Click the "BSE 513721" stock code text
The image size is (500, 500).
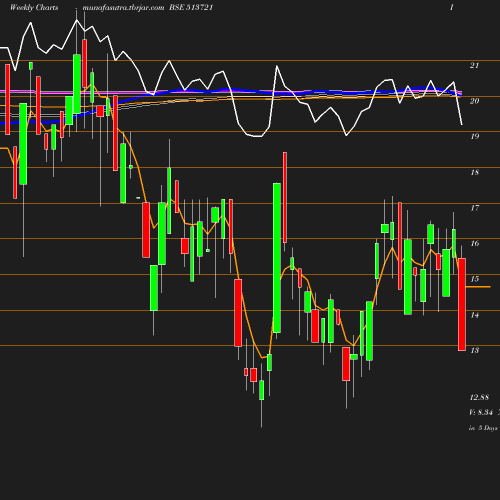coord(191,7)
